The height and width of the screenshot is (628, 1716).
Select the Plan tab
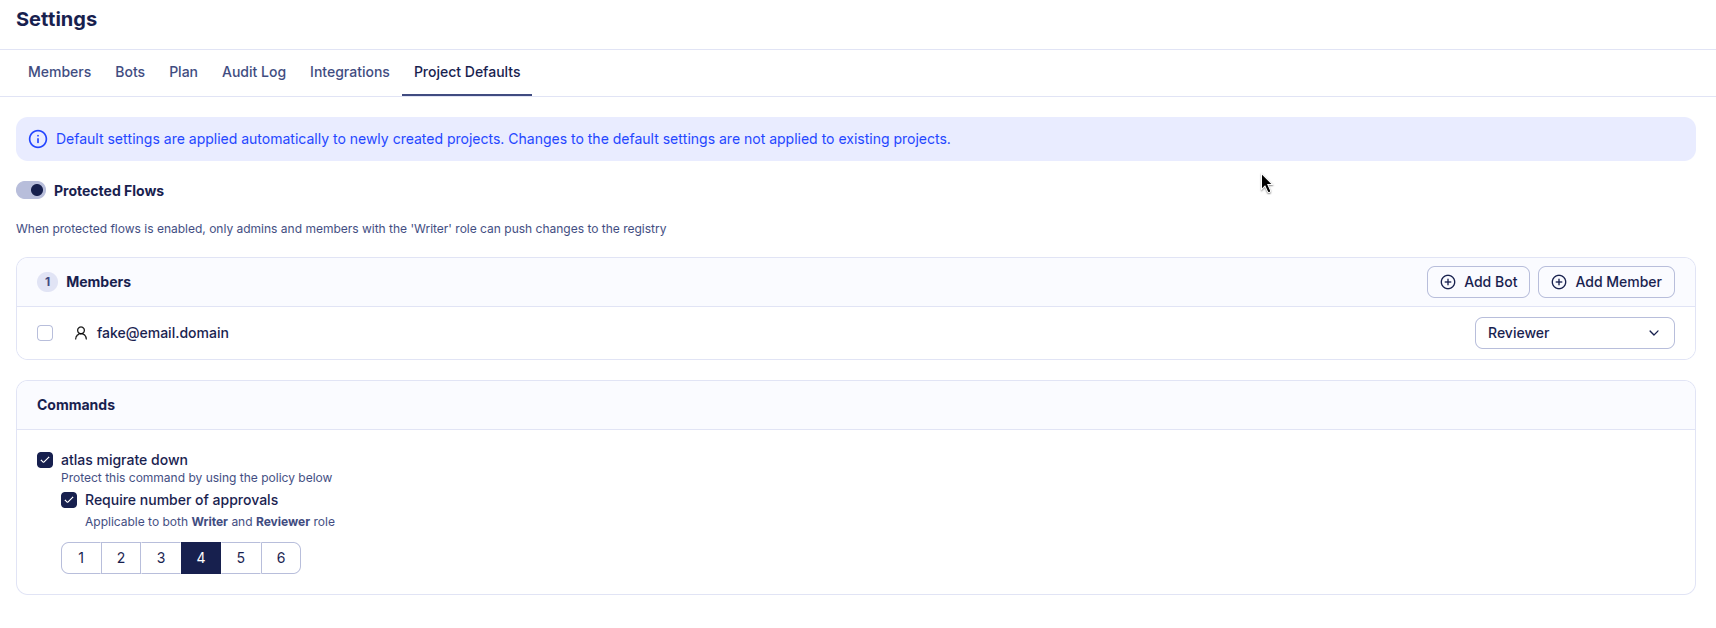click(x=183, y=72)
